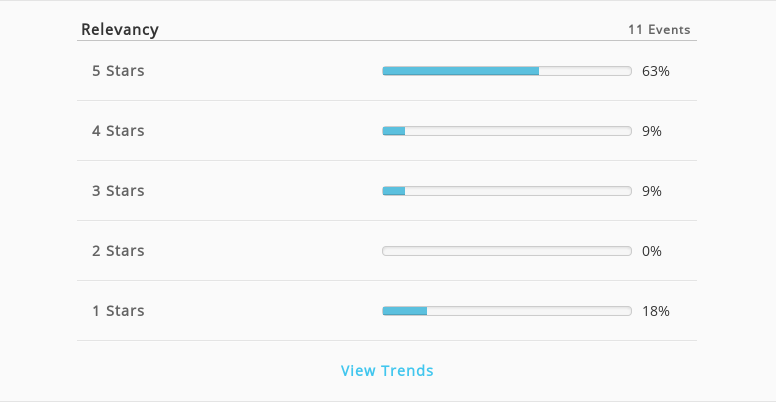Click the unfilled gray portion of 1 Stars bar
The image size is (776, 402).
click(x=529, y=311)
